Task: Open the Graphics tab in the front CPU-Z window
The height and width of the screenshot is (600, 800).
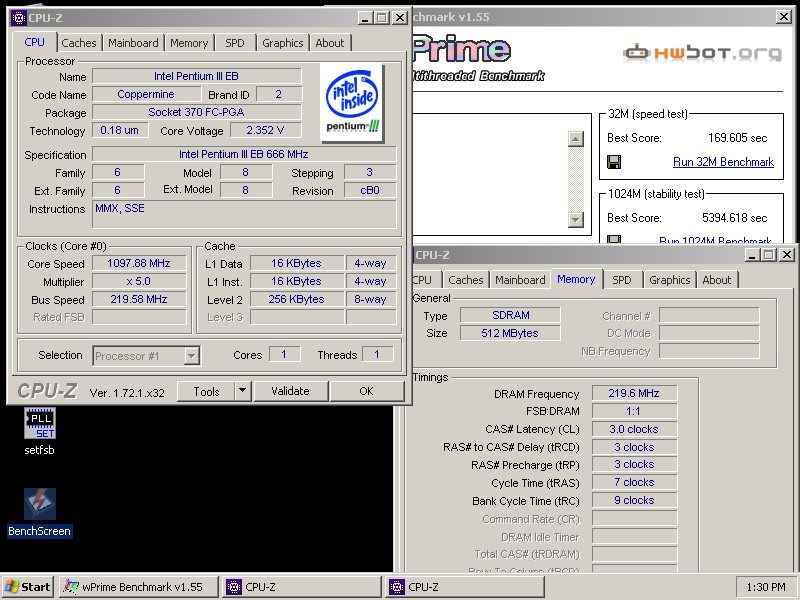Action: point(283,43)
